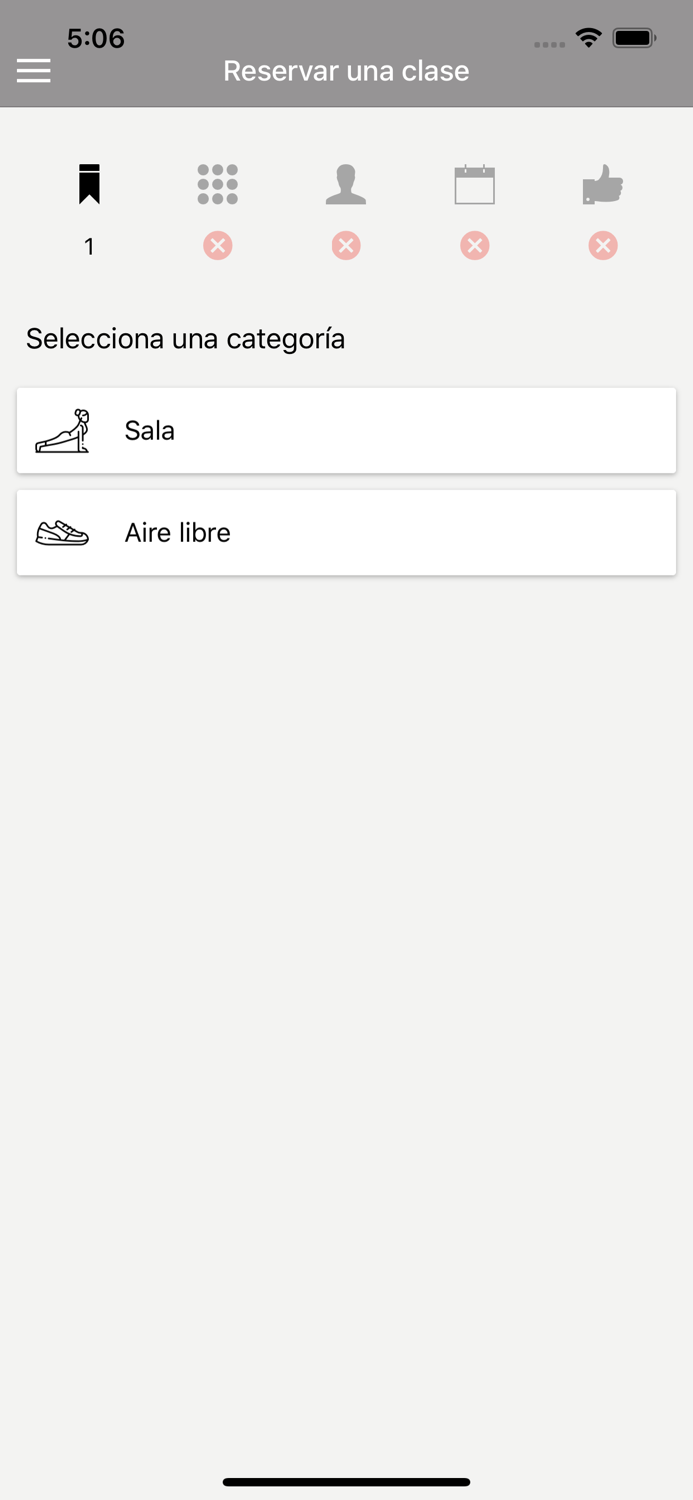Viewport: 693px width, 1500px height.
Task: Tap the bookmark category step icon
Action: [89, 185]
